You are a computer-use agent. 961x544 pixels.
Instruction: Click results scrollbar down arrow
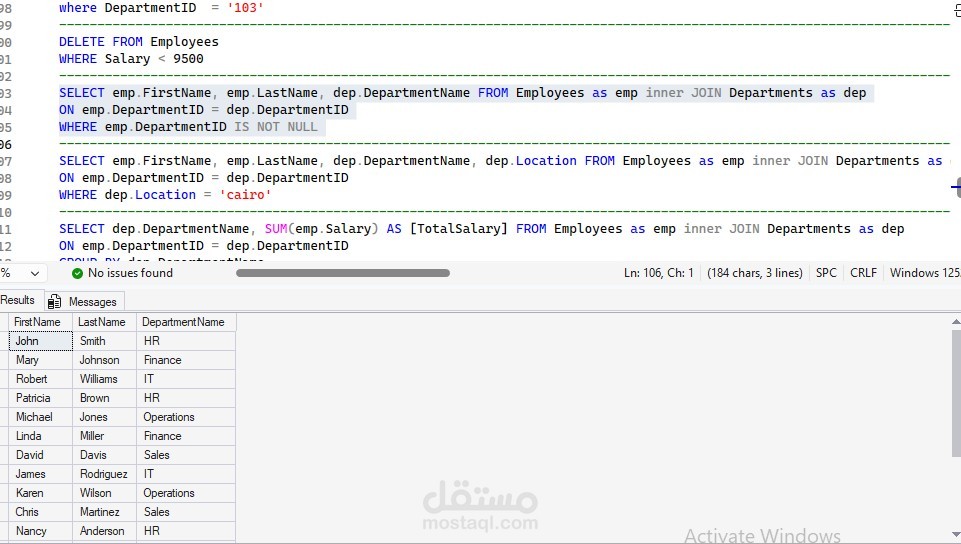956,534
